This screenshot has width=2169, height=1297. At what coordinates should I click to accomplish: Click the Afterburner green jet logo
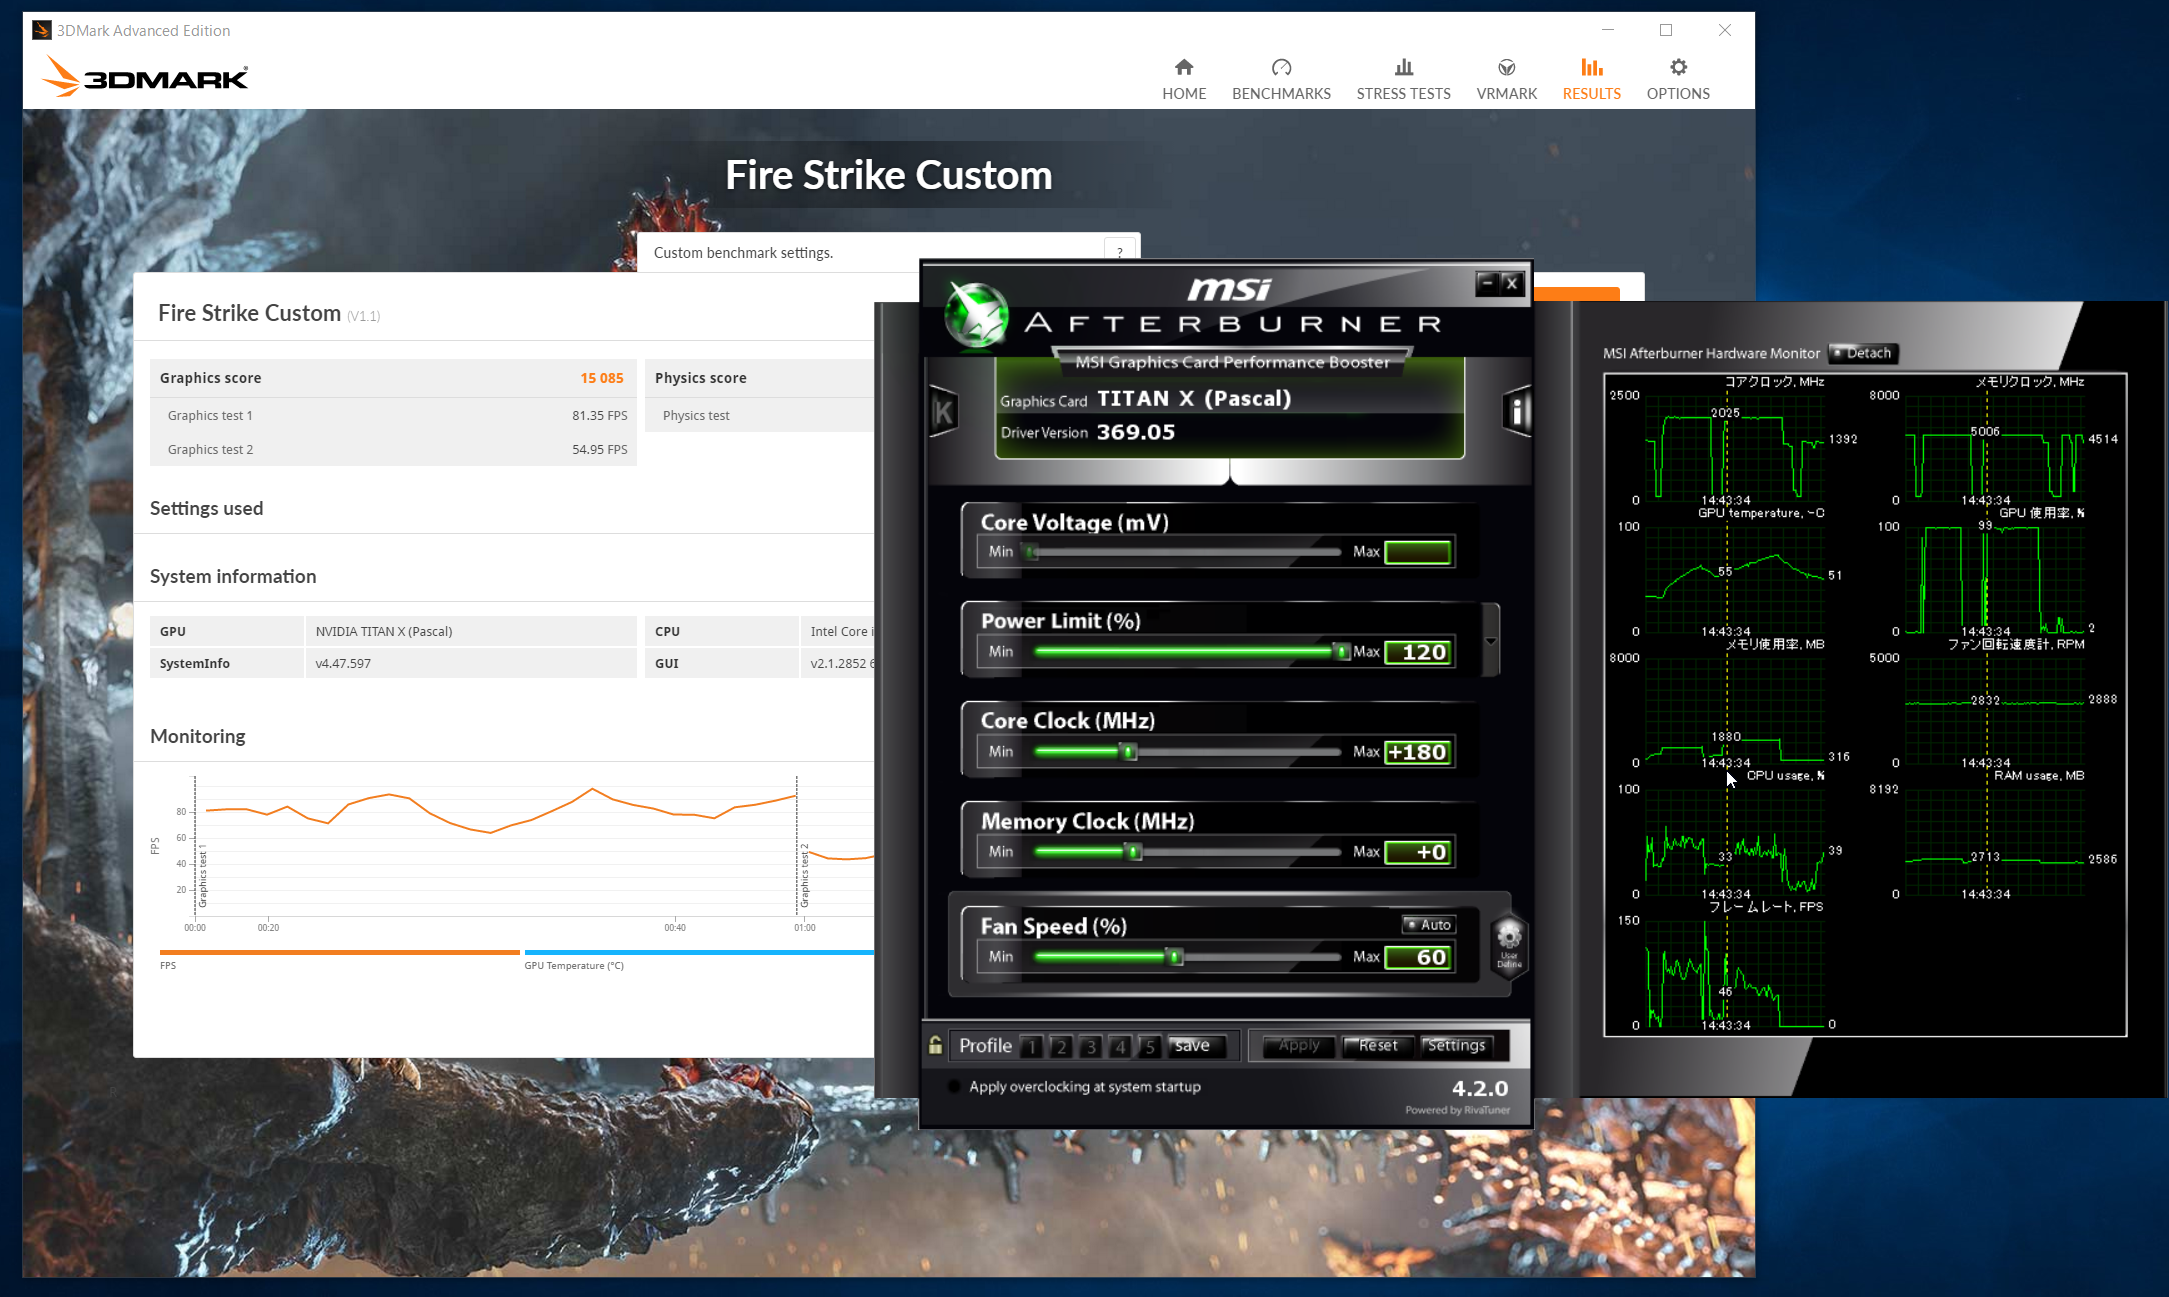[977, 315]
